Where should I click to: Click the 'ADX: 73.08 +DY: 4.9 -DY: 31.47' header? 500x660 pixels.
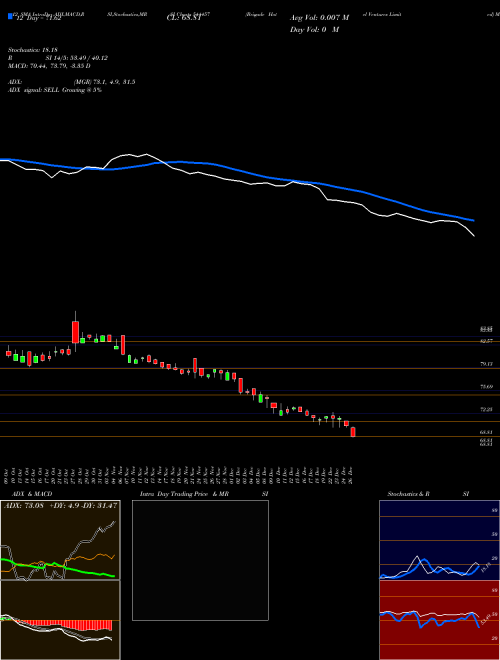(x=60, y=506)
